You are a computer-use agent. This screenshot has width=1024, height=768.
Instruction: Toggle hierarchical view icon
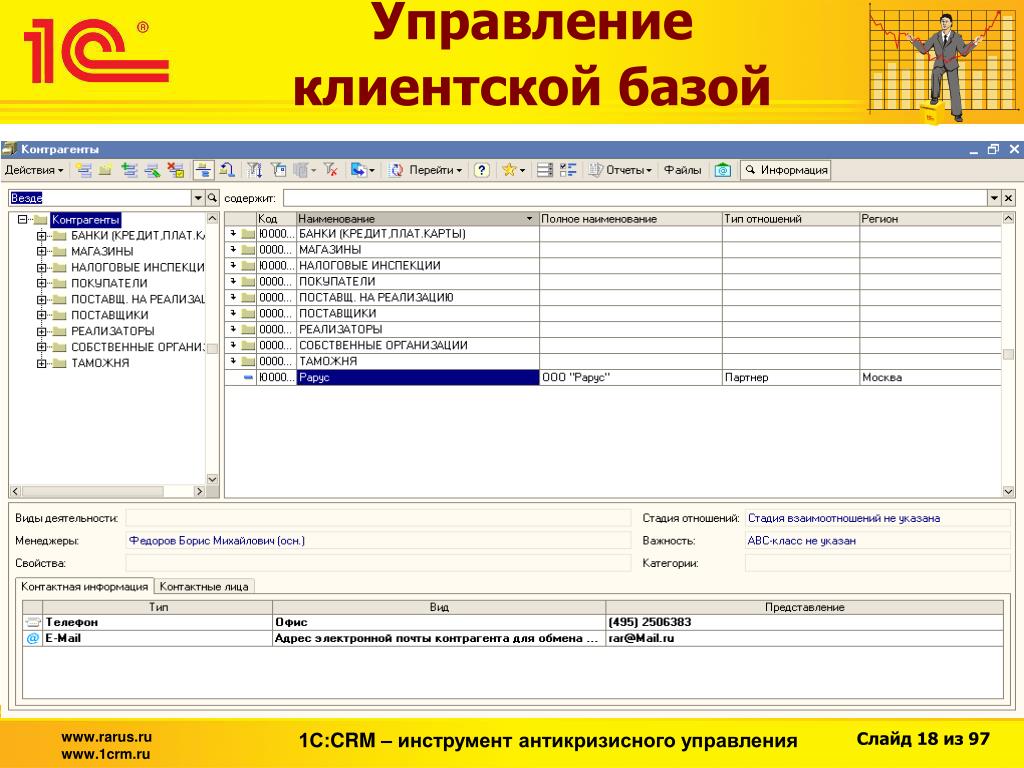(x=204, y=170)
